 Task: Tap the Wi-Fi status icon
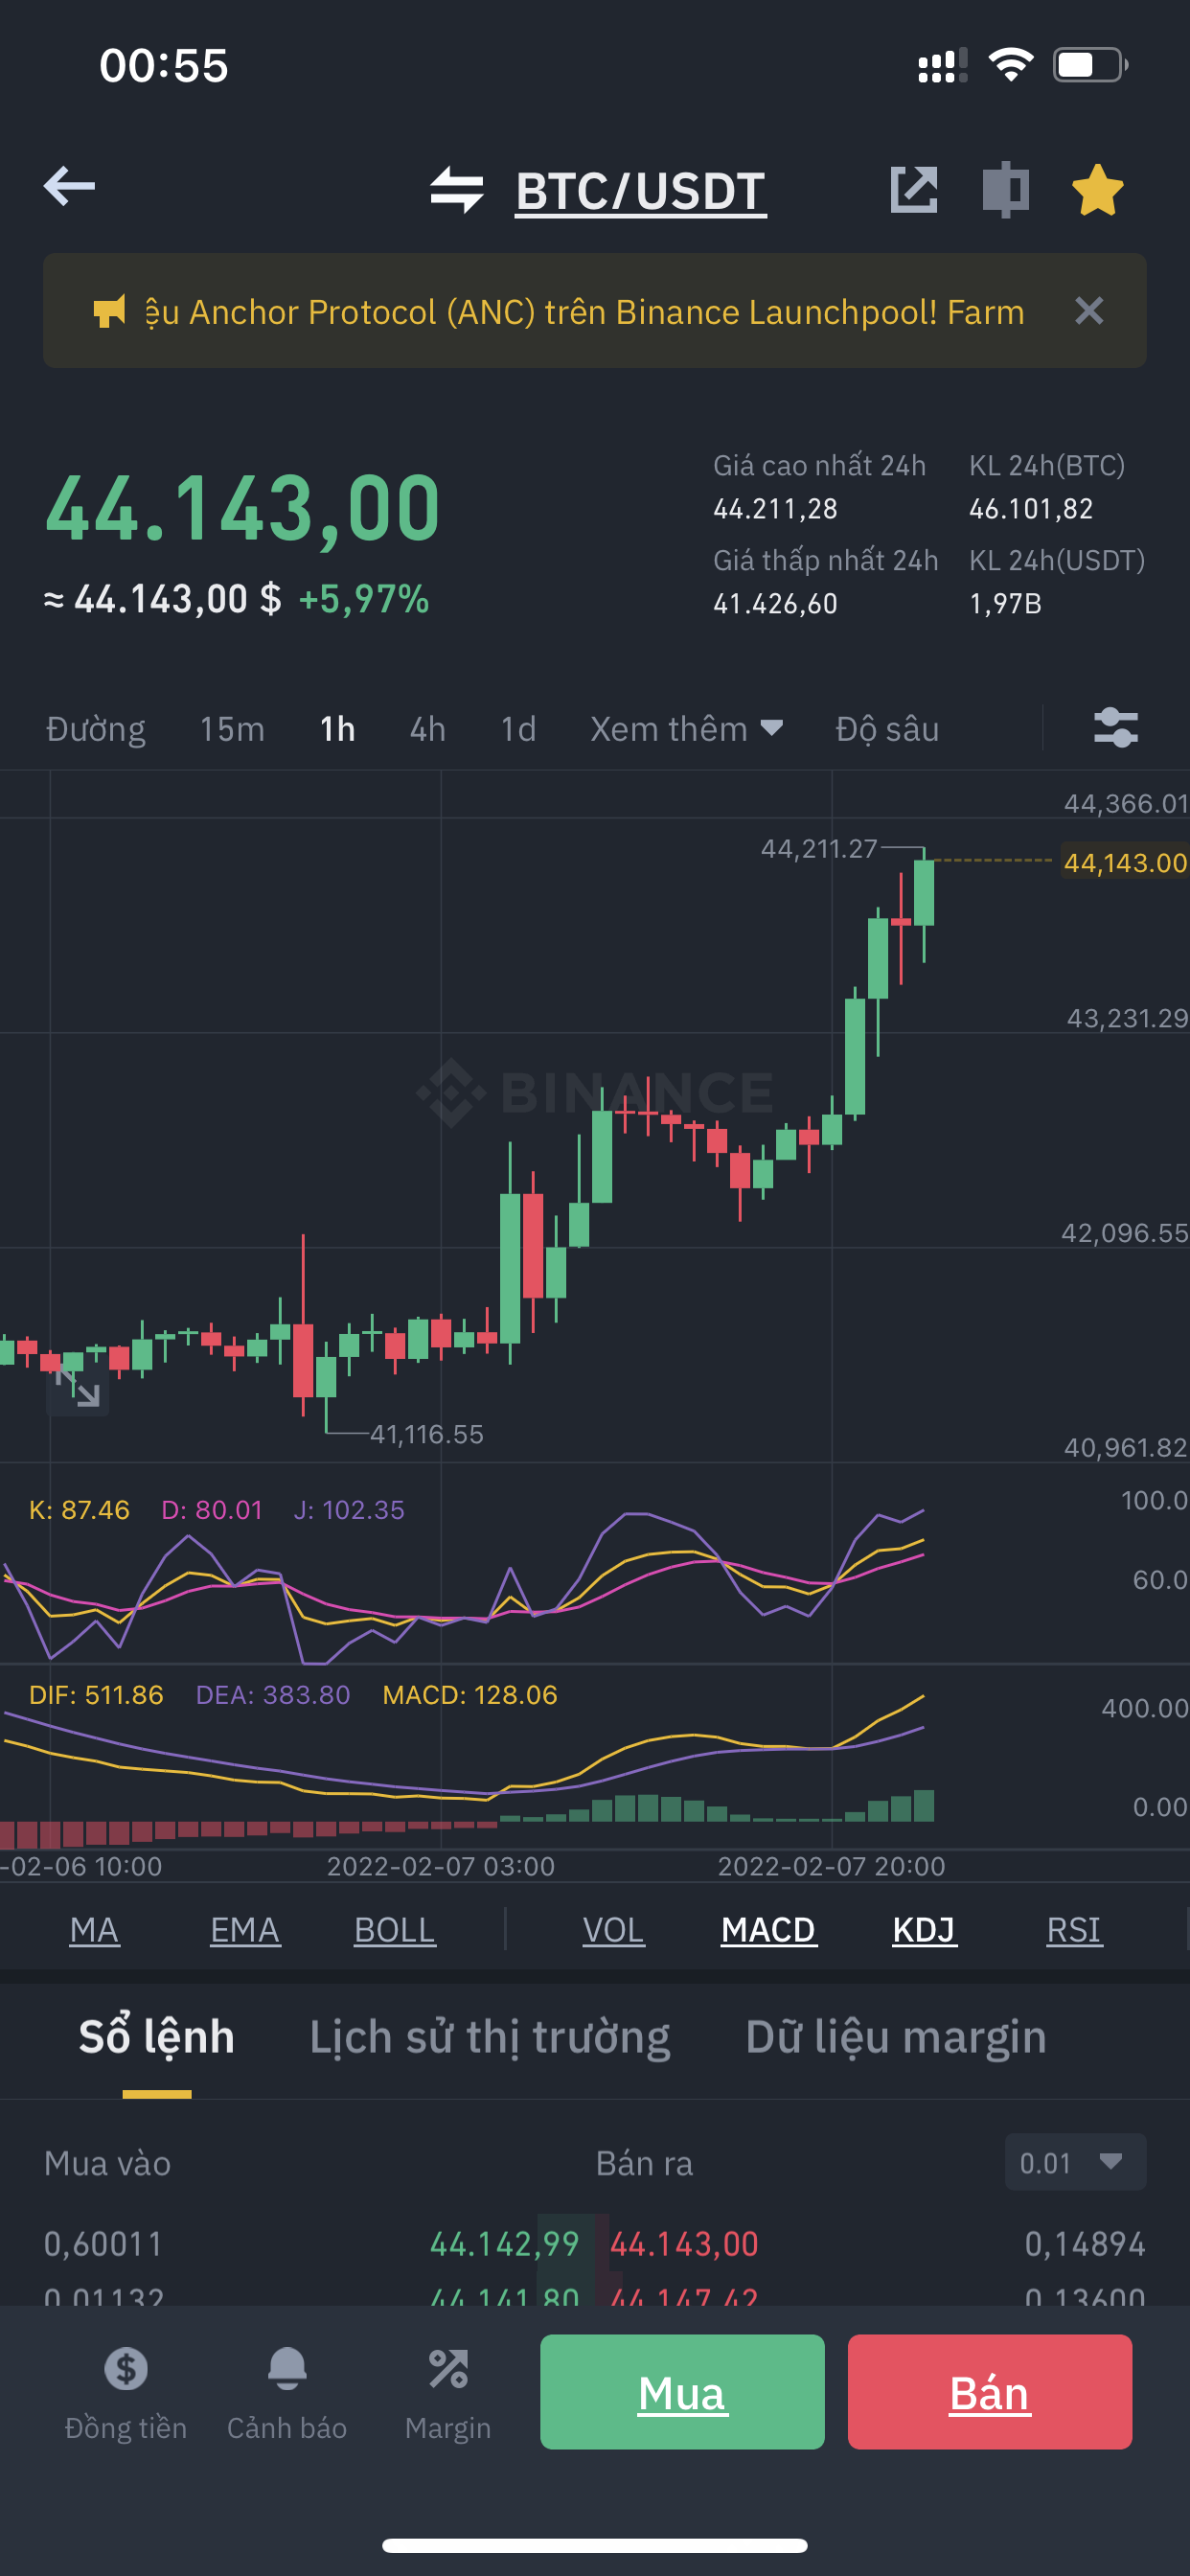[x=1010, y=65]
